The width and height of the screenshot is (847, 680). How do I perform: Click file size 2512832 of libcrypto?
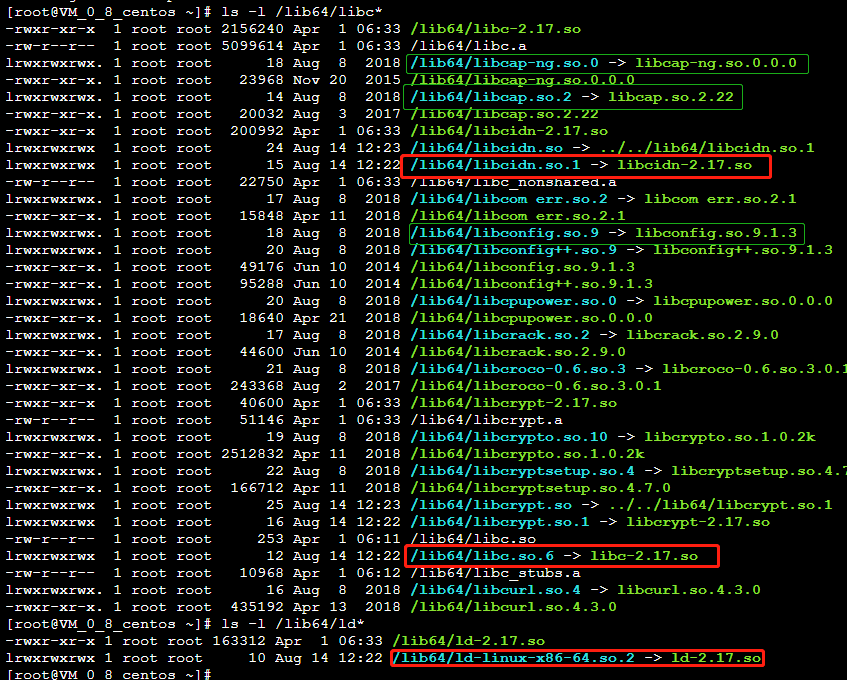point(252,454)
